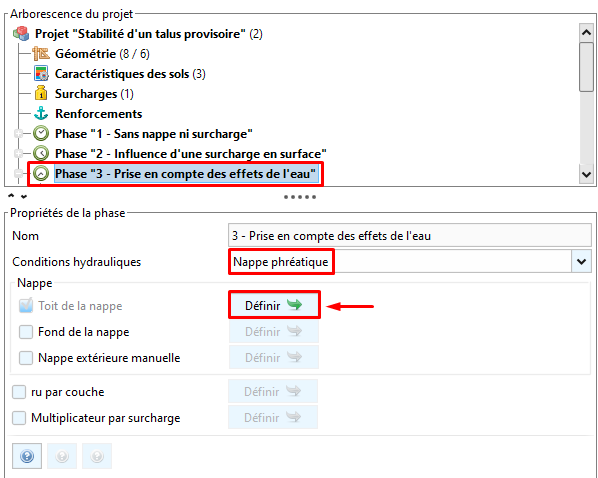
Task: Enable the Fond de la nappe checkbox
Action: click(26, 332)
